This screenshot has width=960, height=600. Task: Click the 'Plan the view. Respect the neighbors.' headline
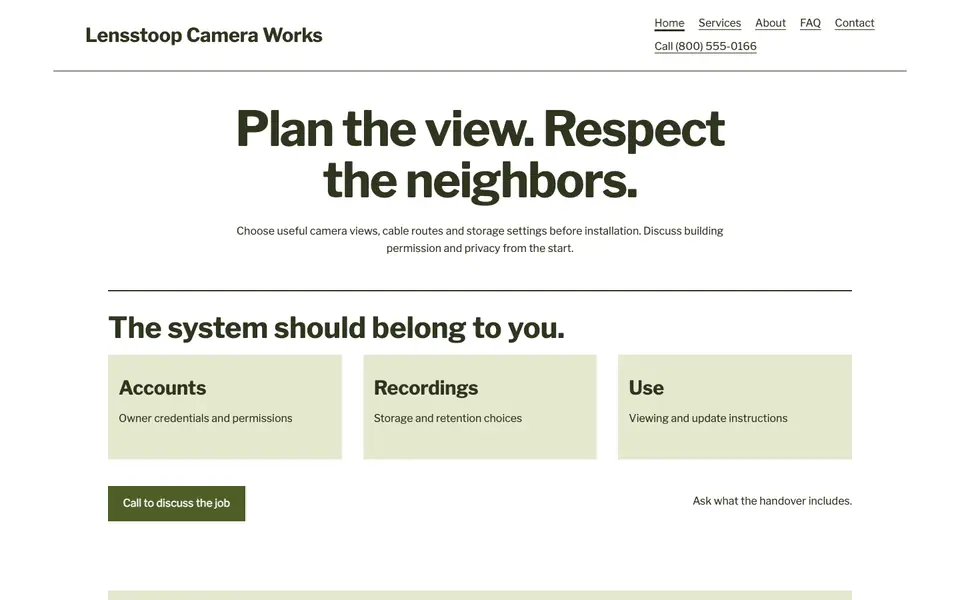tap(480, 155)
